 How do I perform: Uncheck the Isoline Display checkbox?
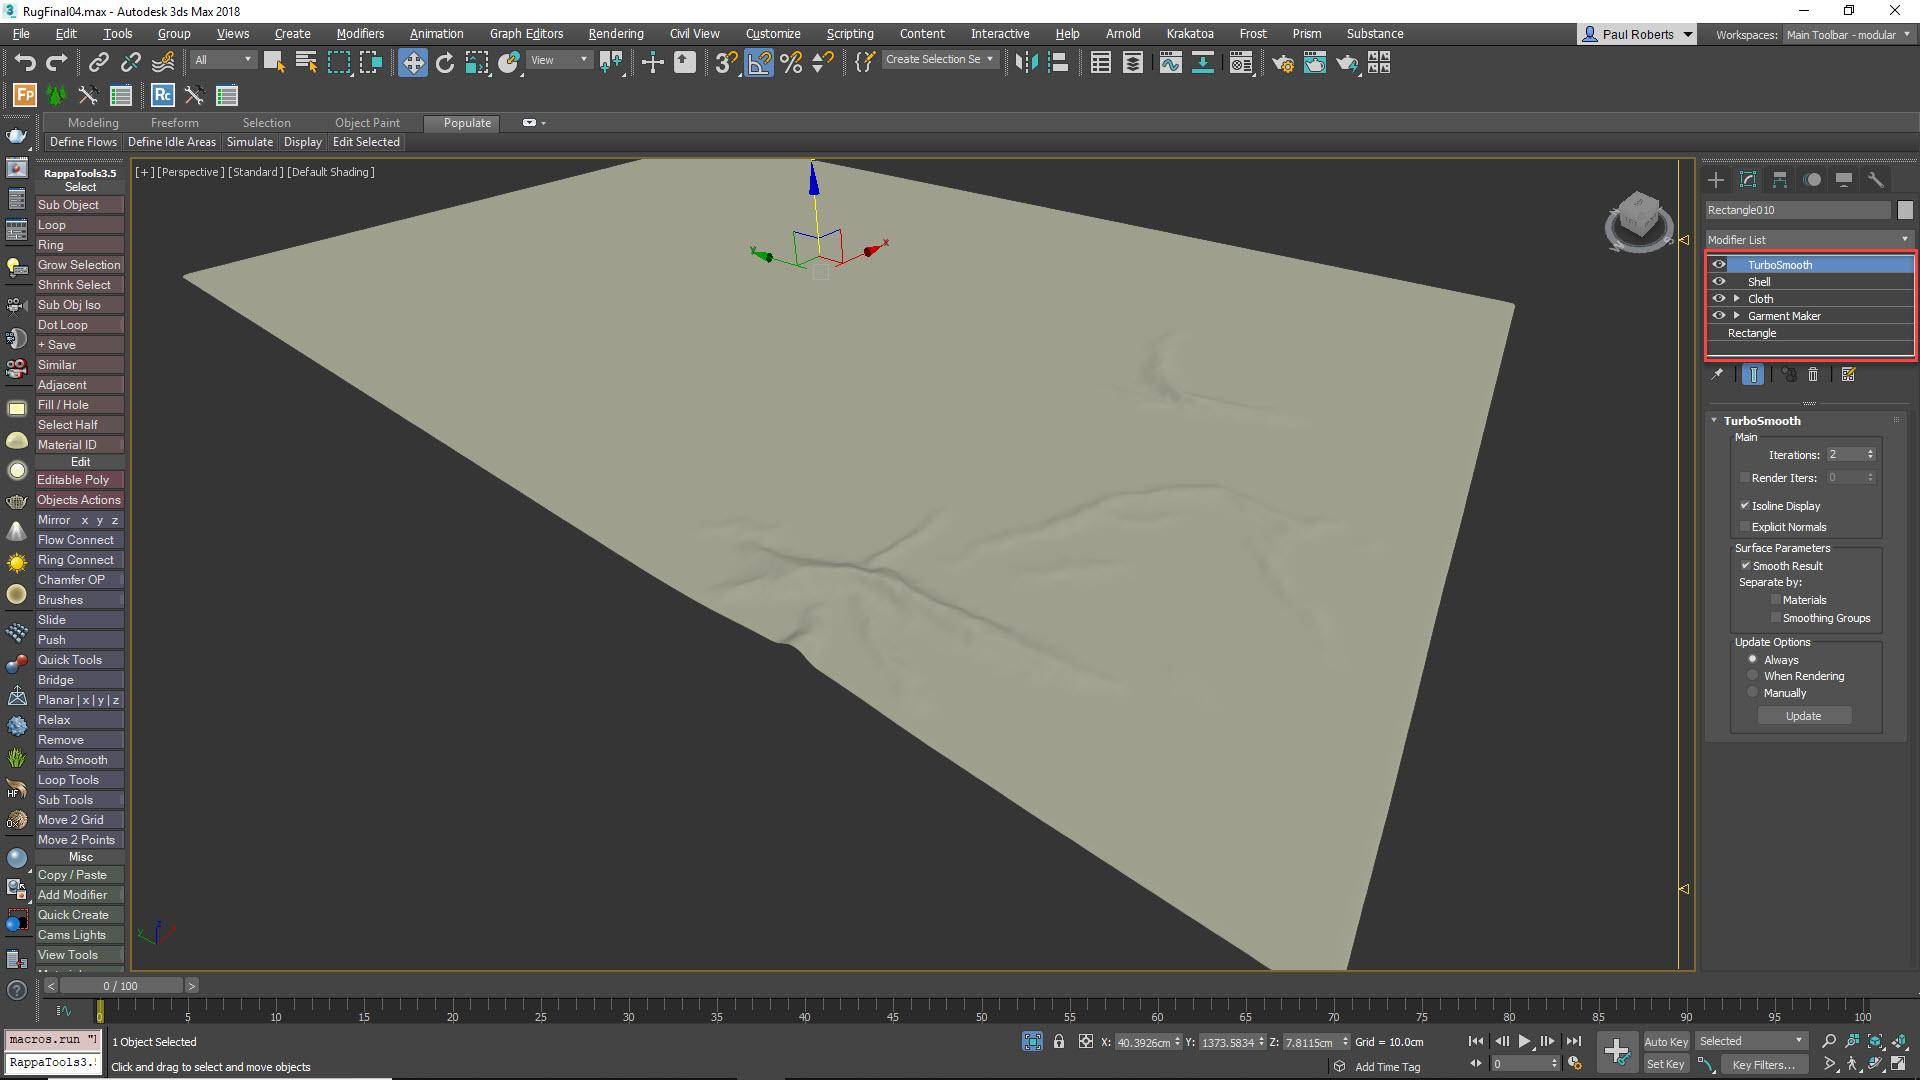[x=1746, y=505]
